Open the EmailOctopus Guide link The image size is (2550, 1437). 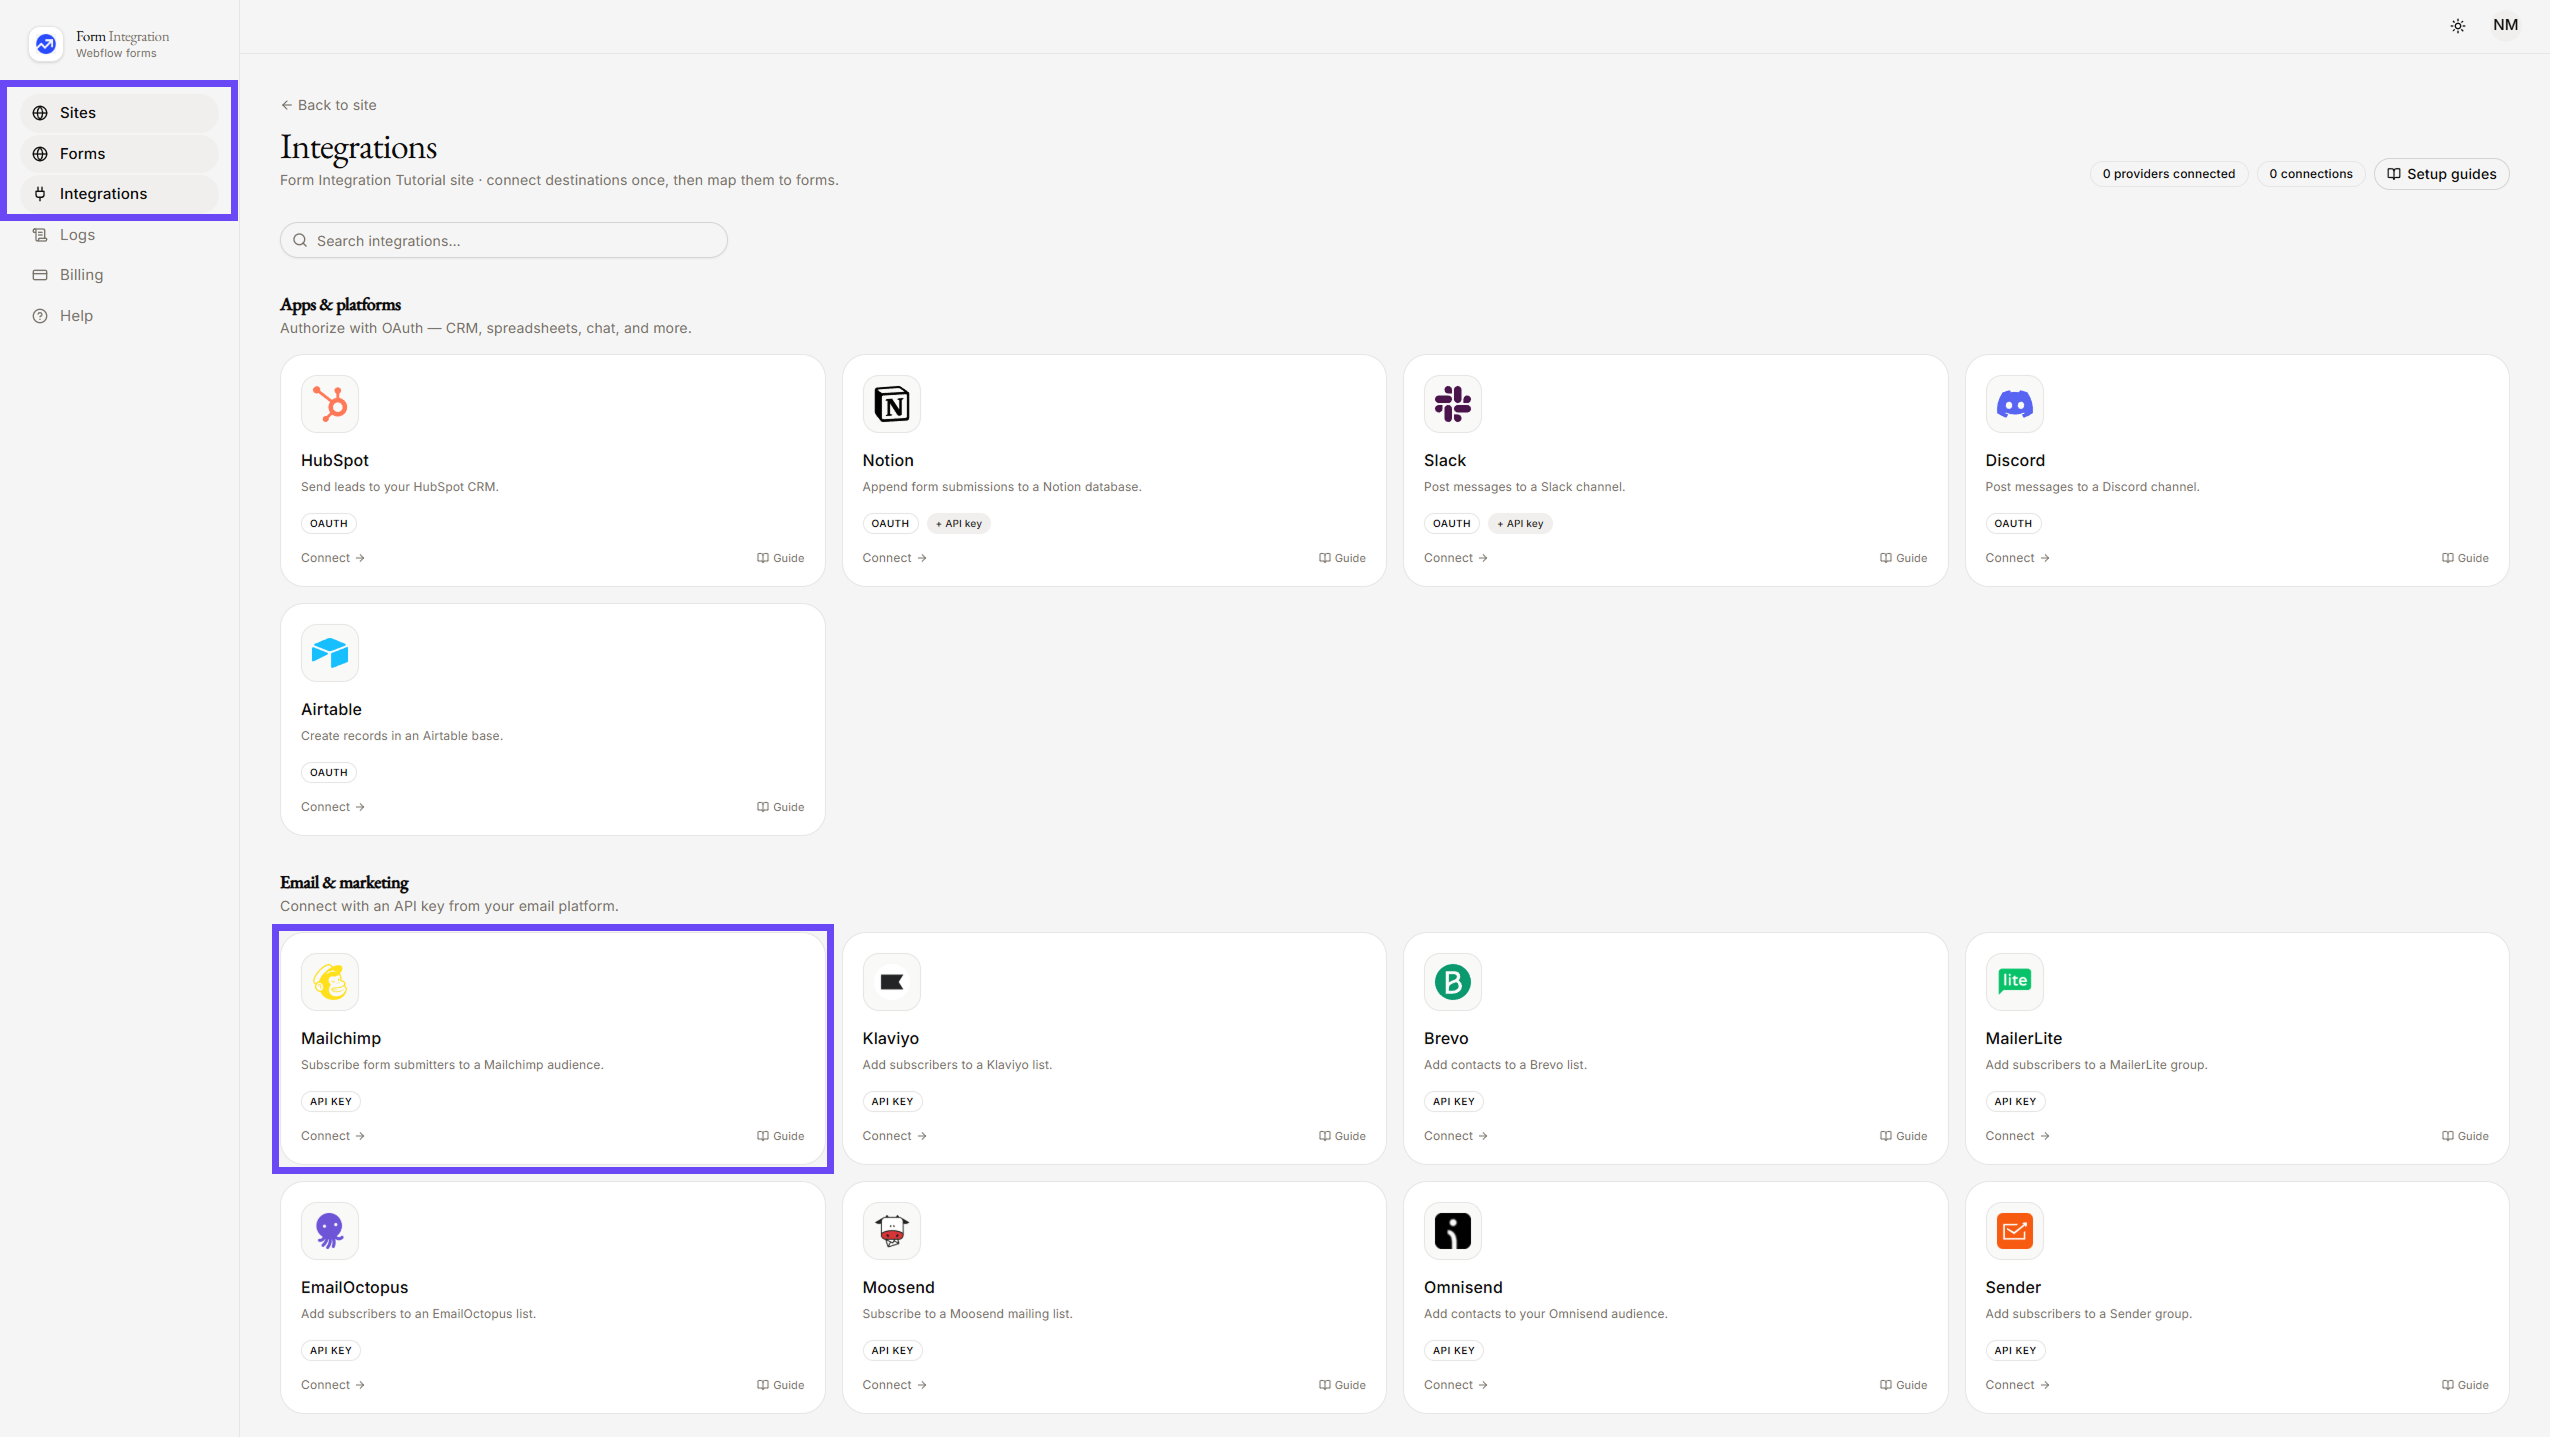(780, 1385)
